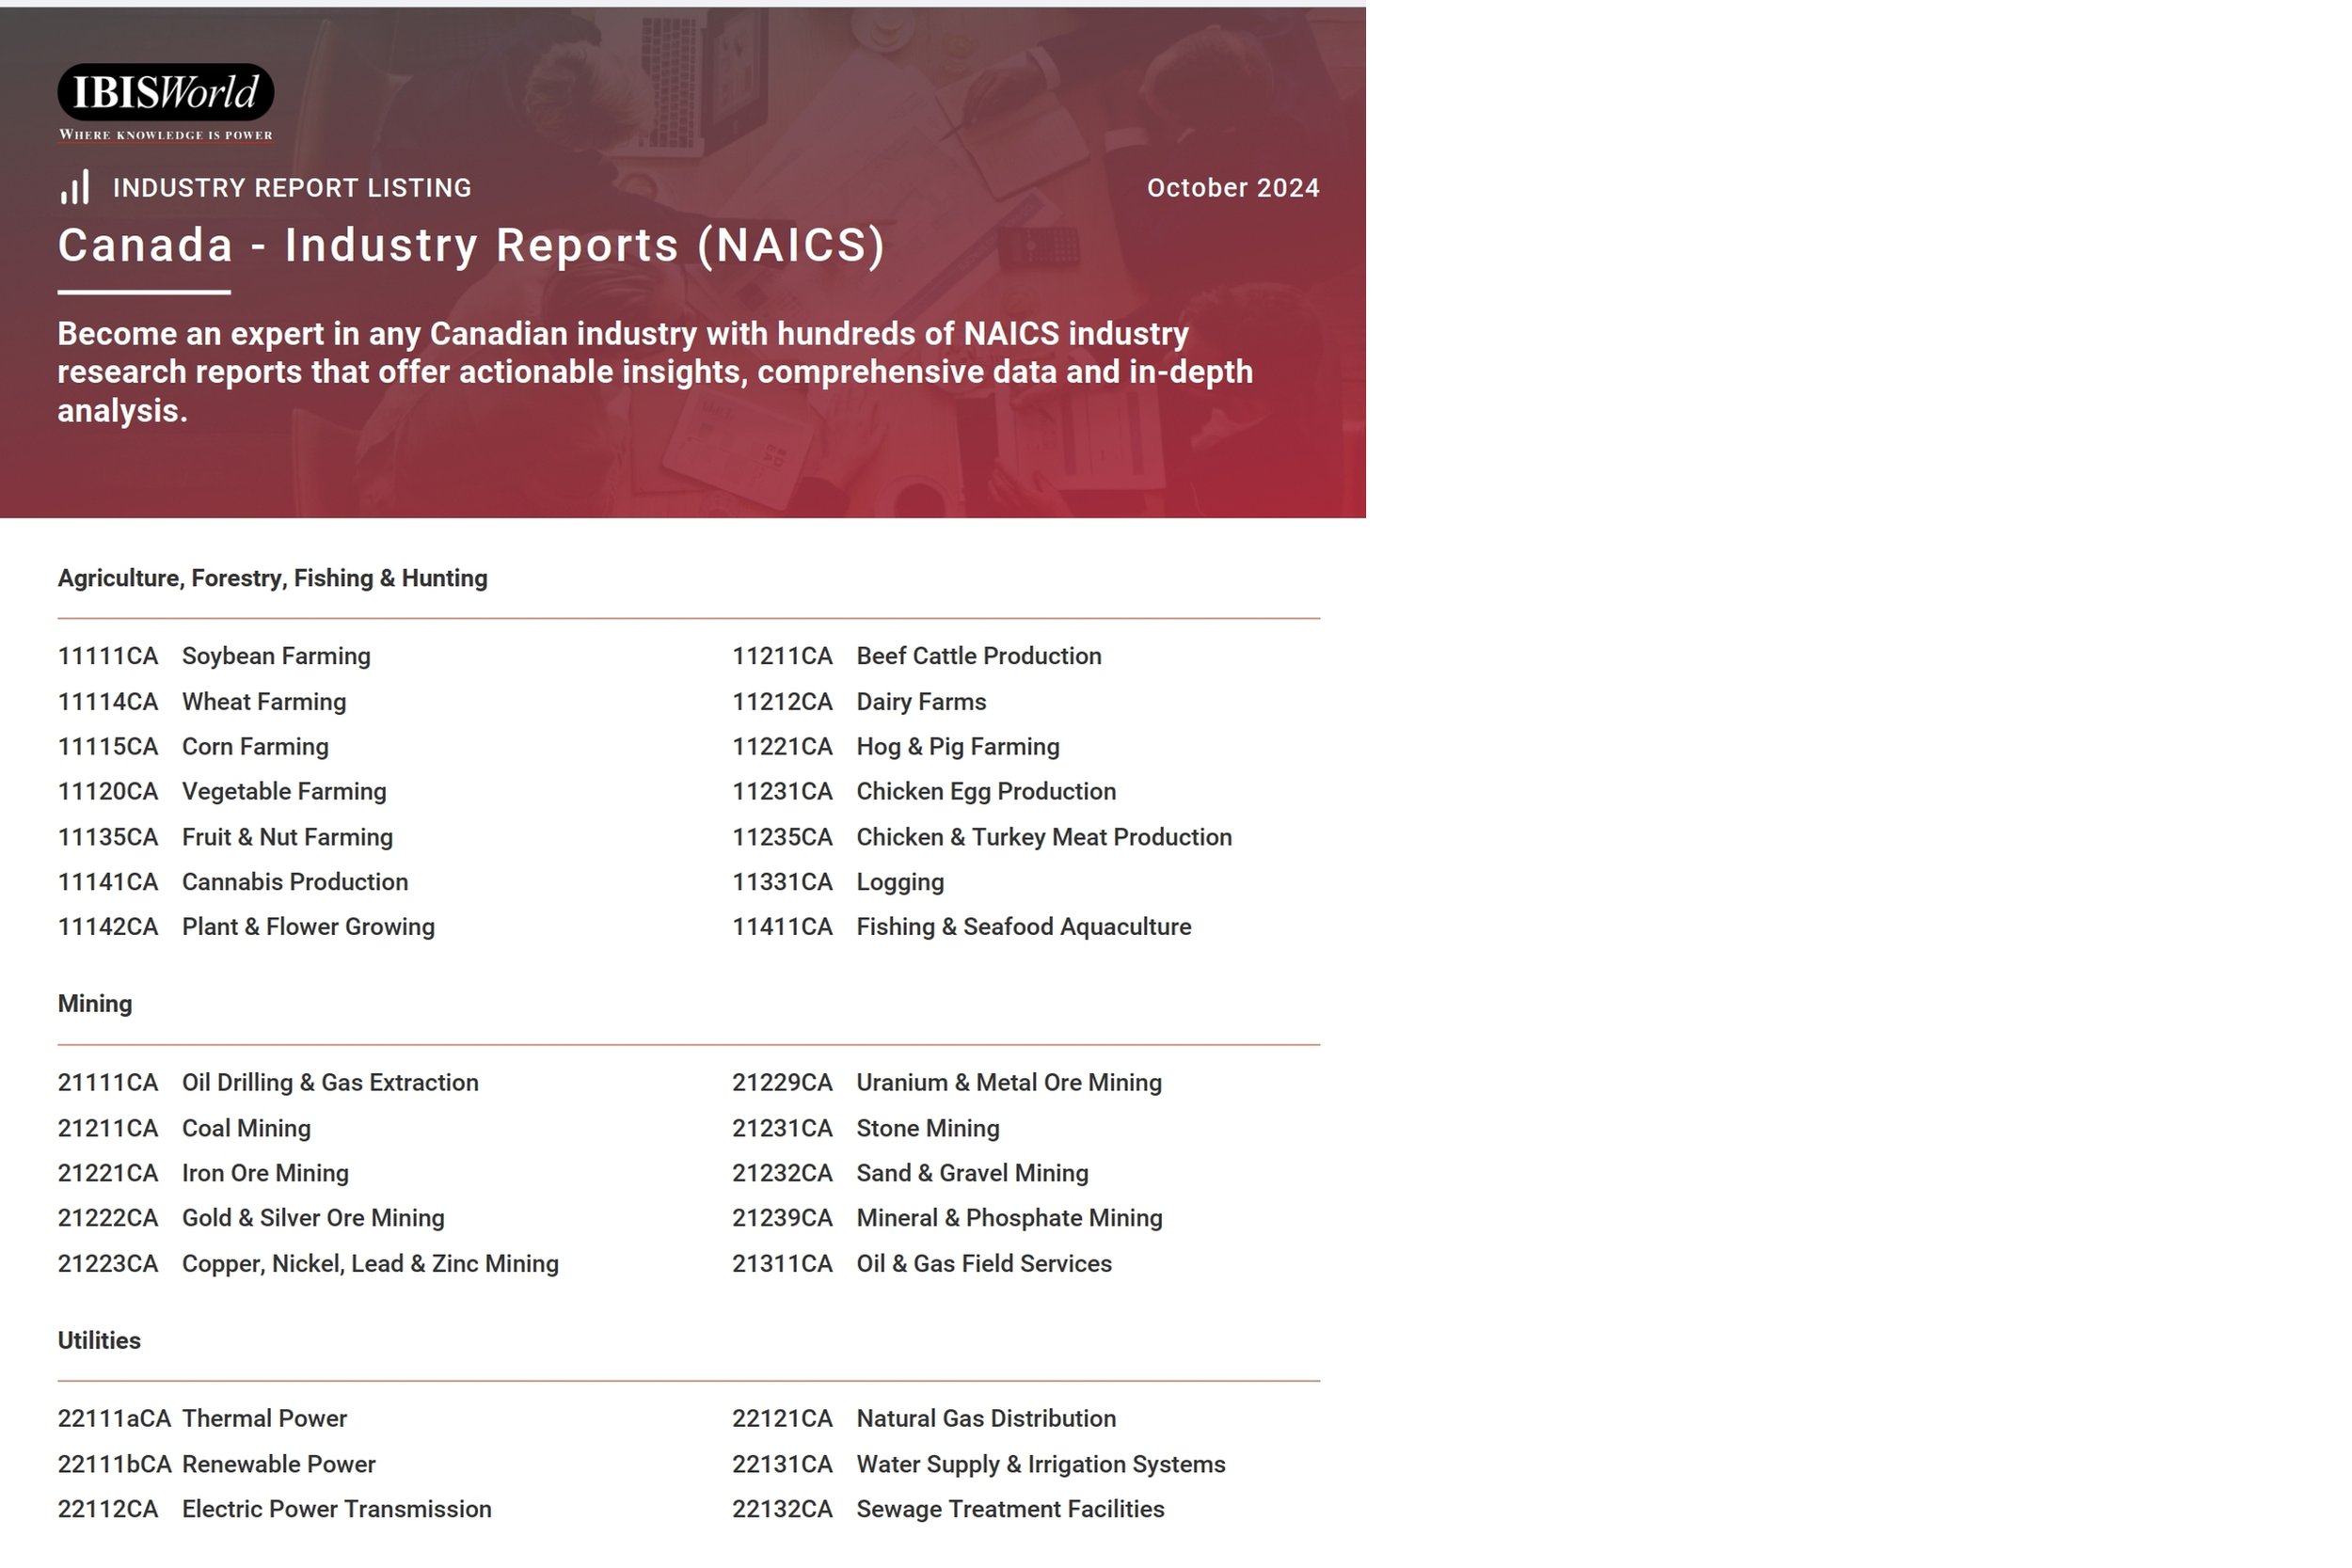Click Oil & Gas Field Services entry
The width and height of the screenshot is (2352, 1568).
coord(984,1264)
